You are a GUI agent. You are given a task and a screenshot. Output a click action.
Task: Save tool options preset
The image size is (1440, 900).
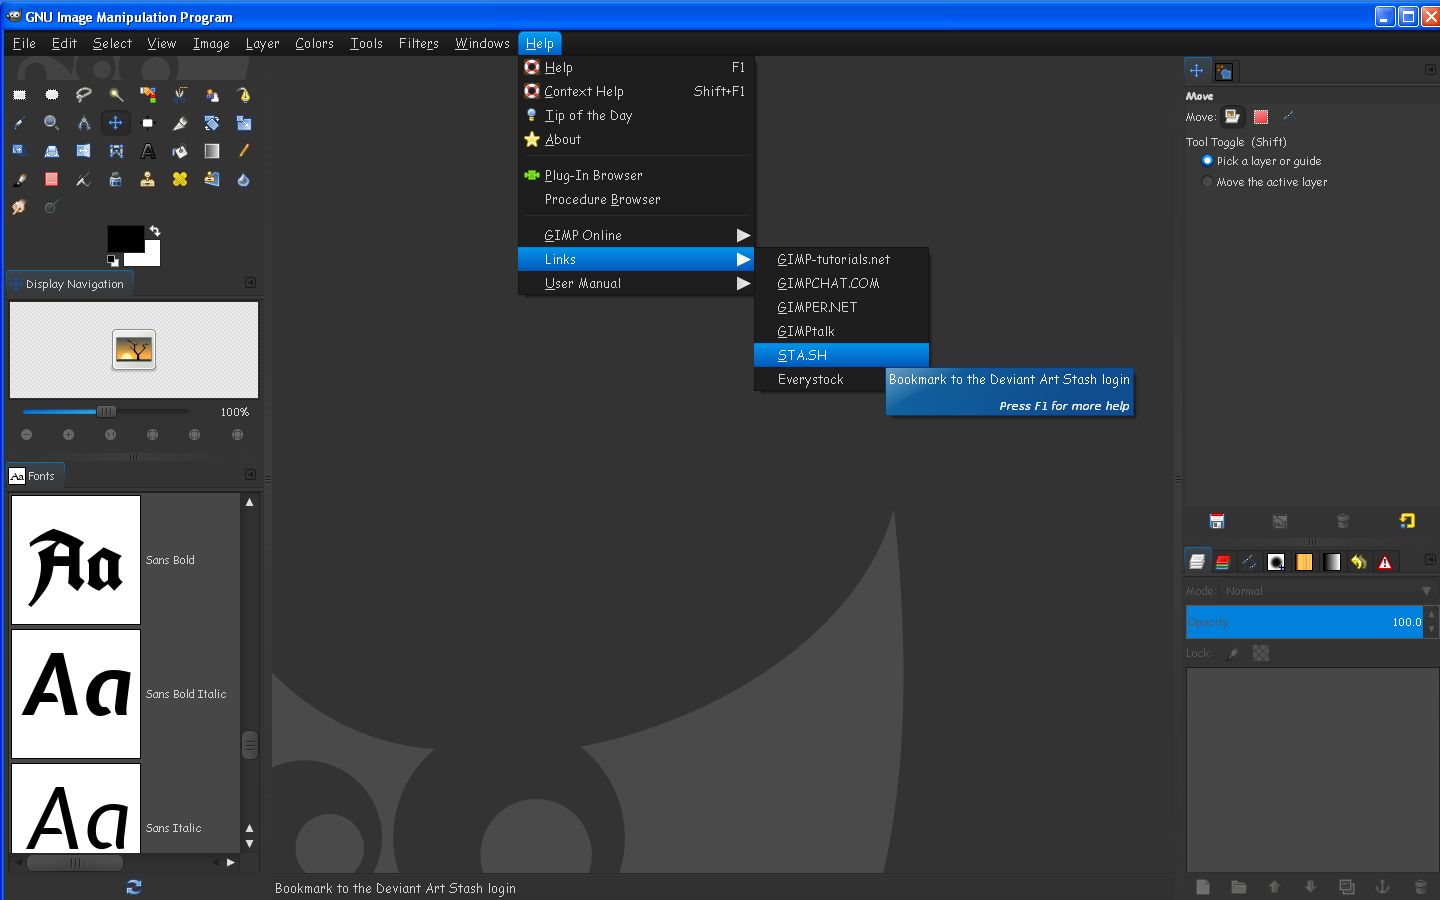point(1217,521)
